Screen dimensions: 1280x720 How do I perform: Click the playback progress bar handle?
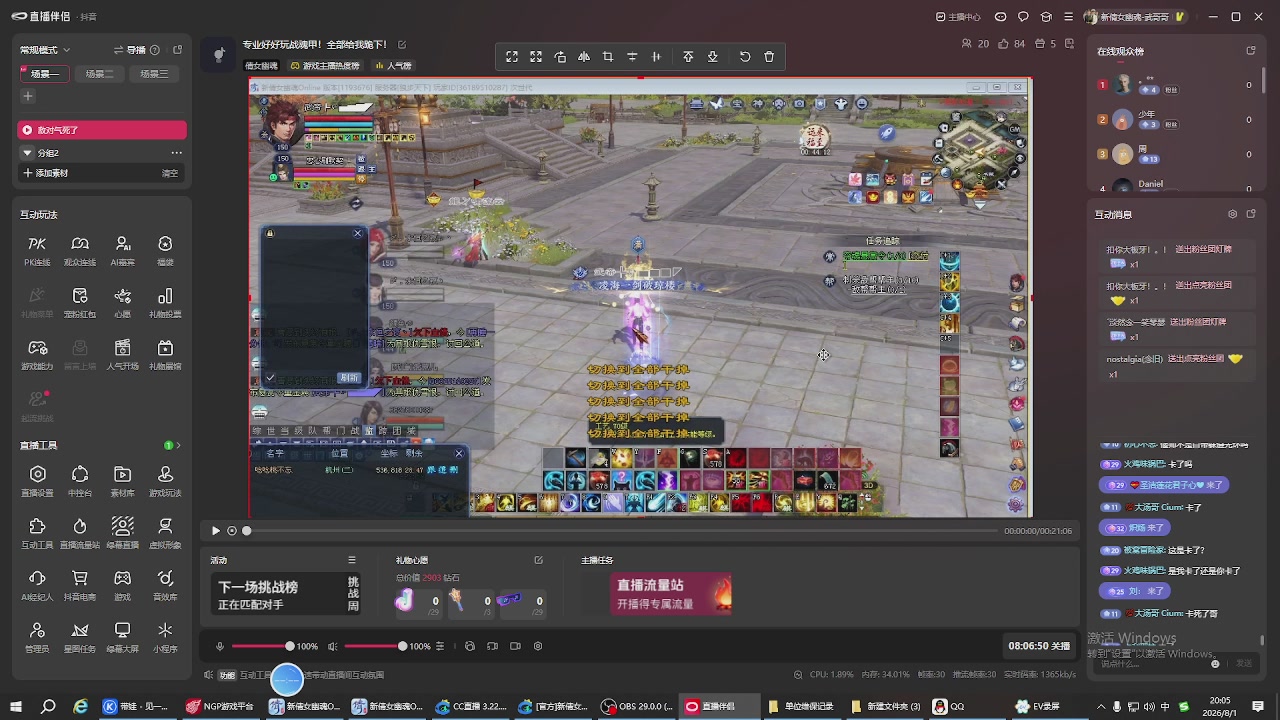(x=247, y=531)
